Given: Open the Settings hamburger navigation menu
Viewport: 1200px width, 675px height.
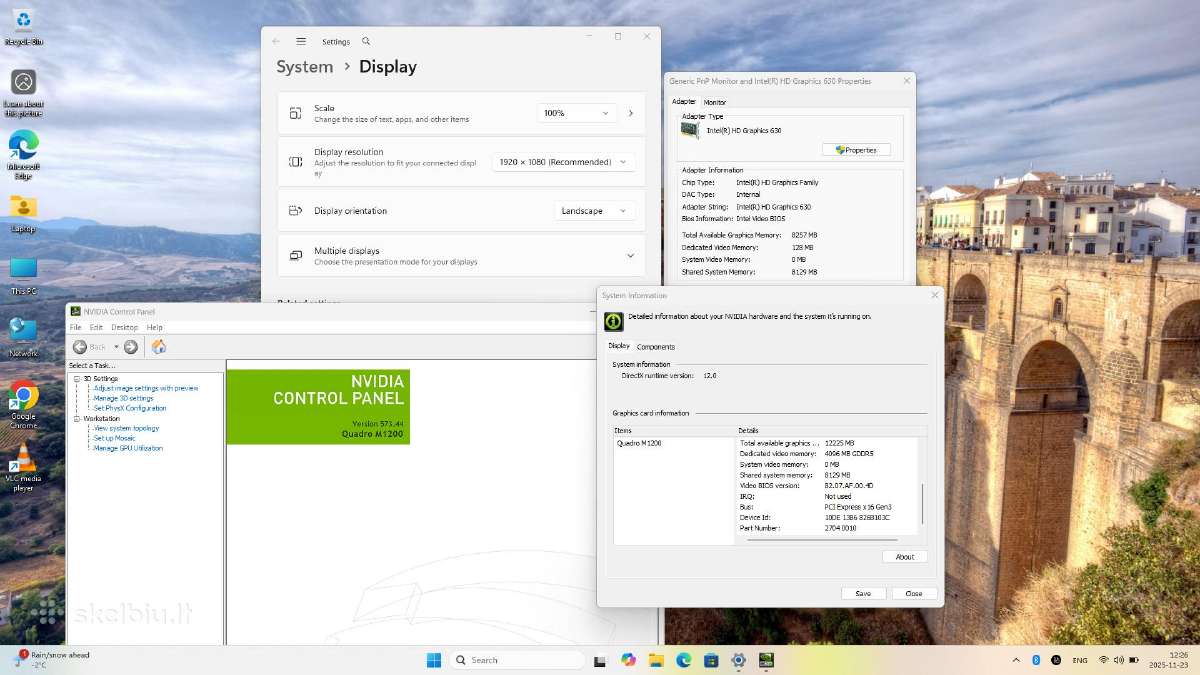Looking at the screenshot, I should point(300,42).
